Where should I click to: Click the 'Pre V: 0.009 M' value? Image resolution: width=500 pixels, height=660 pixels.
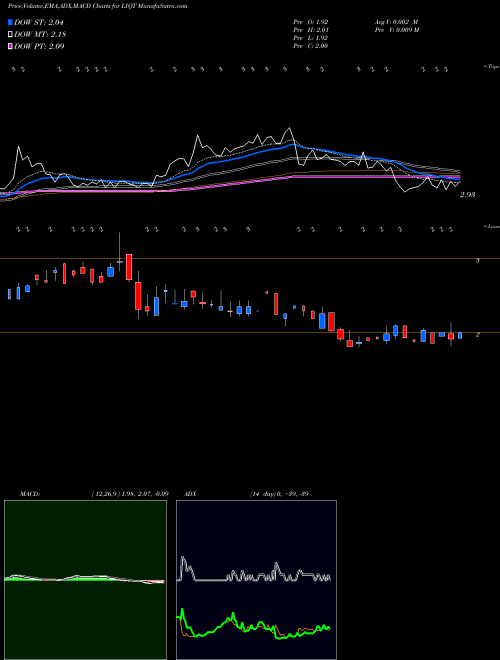[x=397, y=29]
